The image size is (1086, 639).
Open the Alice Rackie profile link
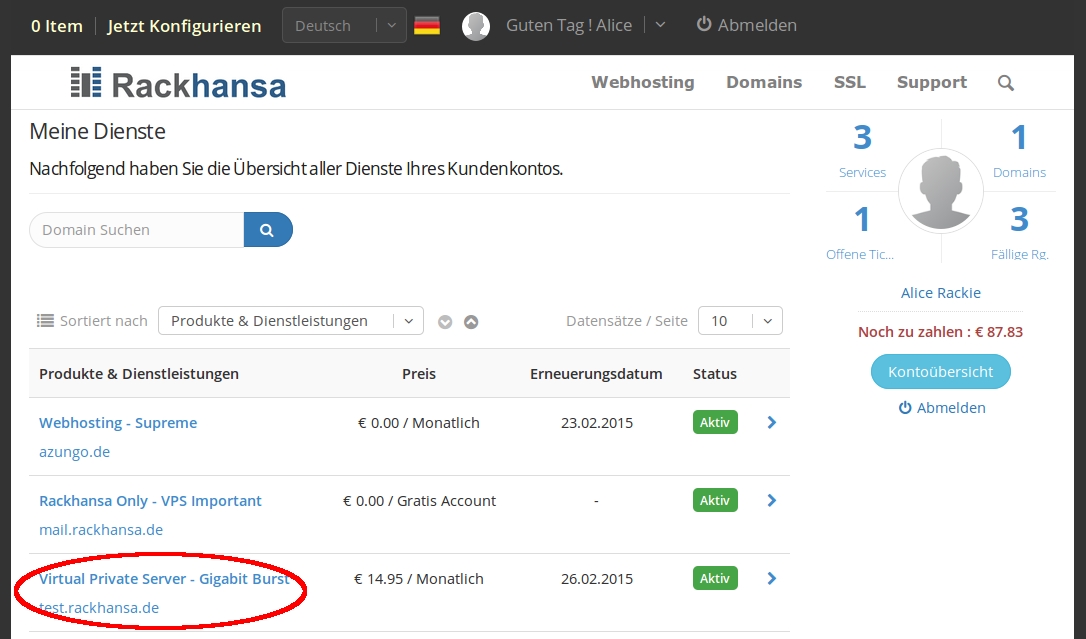941,293
